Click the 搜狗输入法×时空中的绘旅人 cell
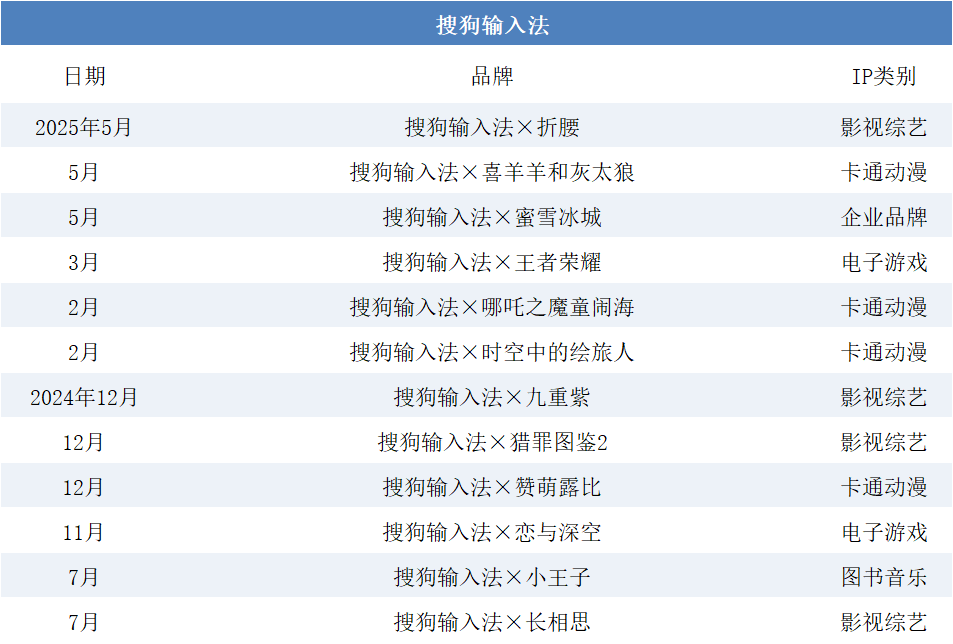 [x=492, y=352]
